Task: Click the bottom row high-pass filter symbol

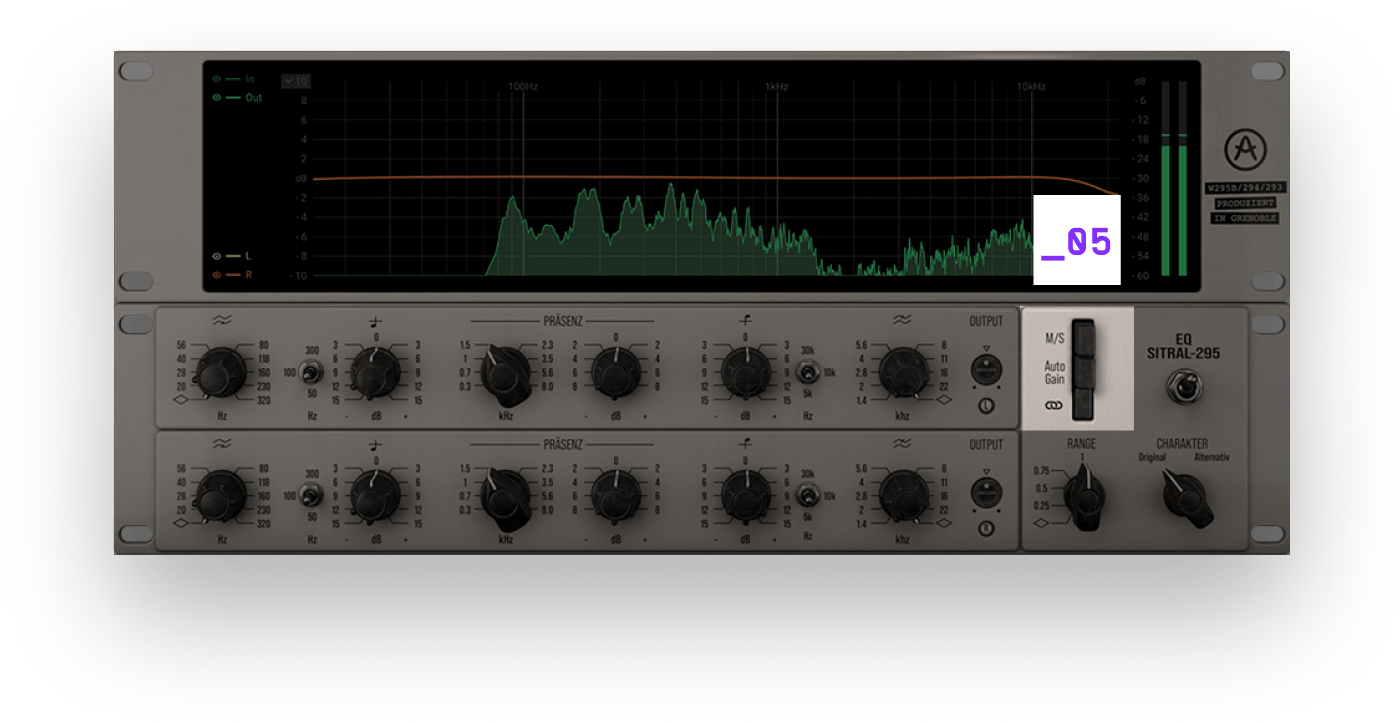Action: tap(221, 443)
